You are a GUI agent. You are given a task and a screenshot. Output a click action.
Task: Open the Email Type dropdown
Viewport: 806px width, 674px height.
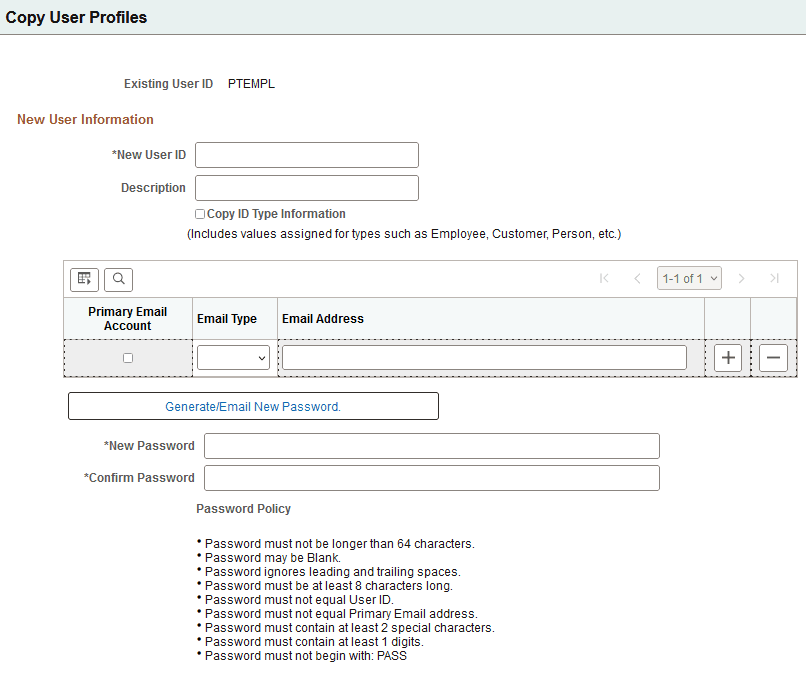(233, 357)
